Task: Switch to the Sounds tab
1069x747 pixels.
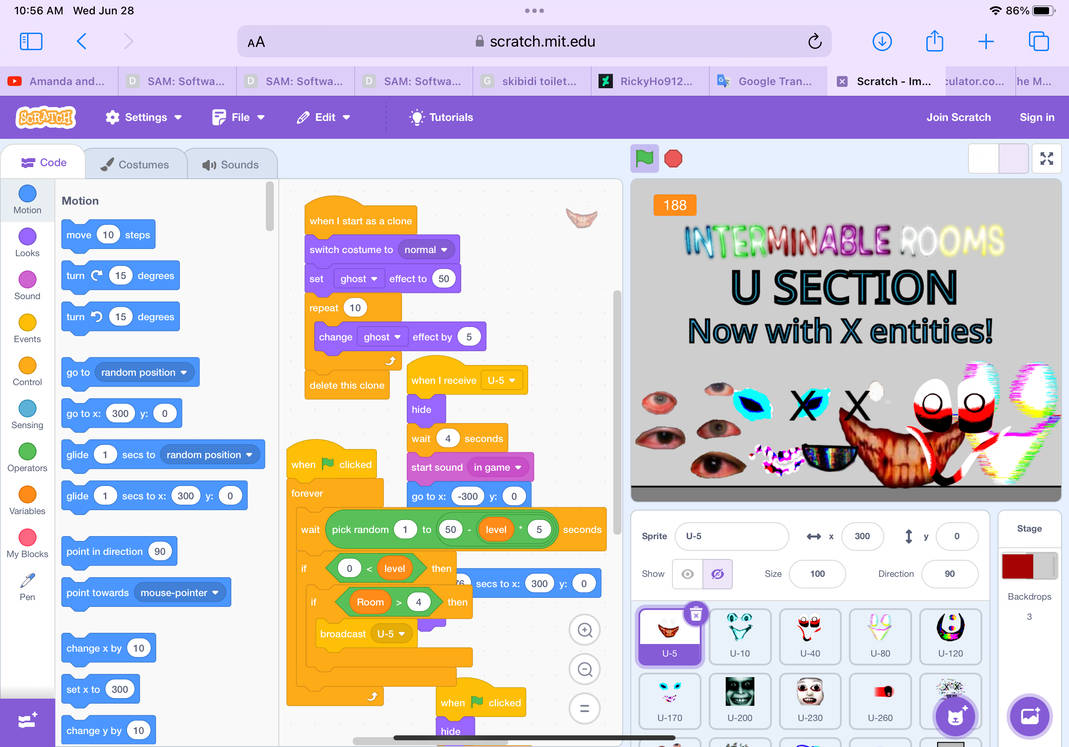Action: point(230,164)
